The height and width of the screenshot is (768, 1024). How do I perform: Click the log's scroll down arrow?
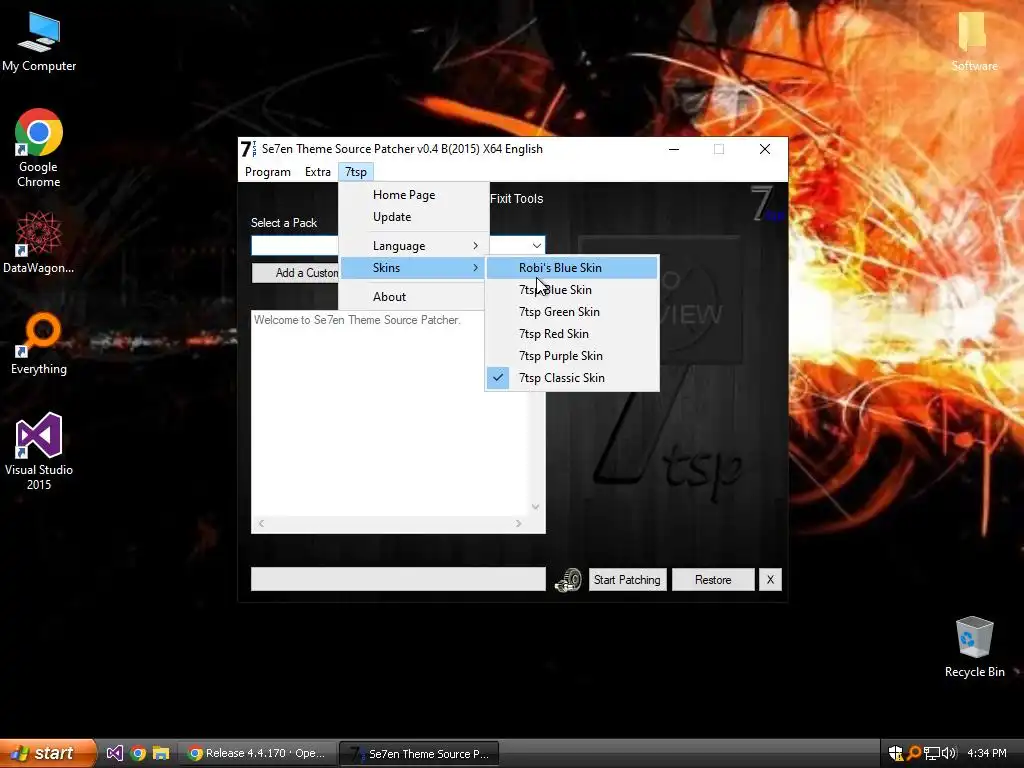point(536,507)
